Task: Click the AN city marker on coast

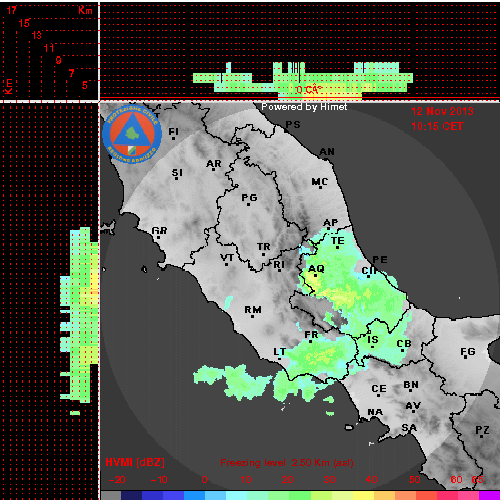Action: (326, 159)
